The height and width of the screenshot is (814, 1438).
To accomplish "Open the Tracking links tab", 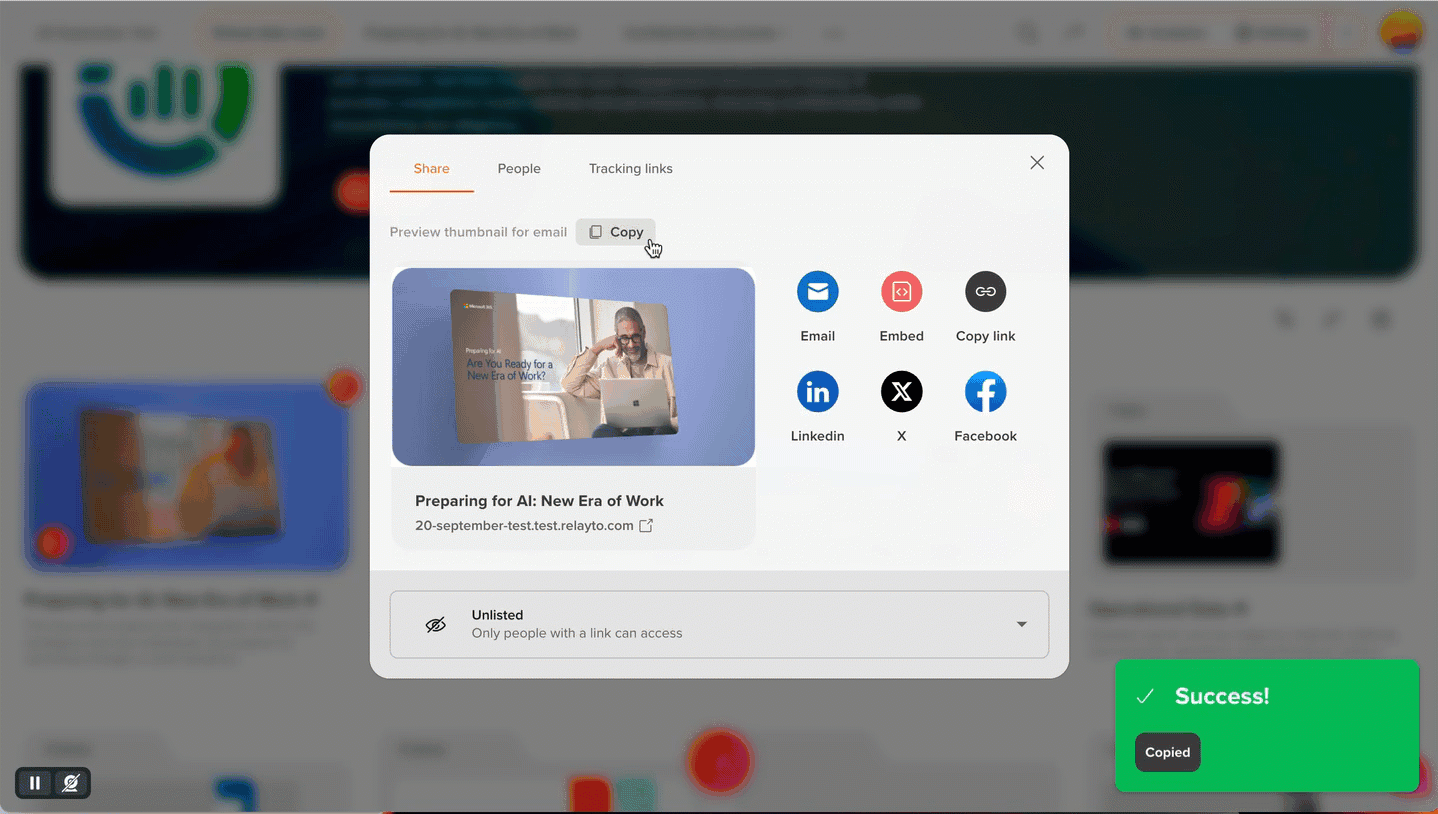I will pyautogui.click(x=630, y=169).
